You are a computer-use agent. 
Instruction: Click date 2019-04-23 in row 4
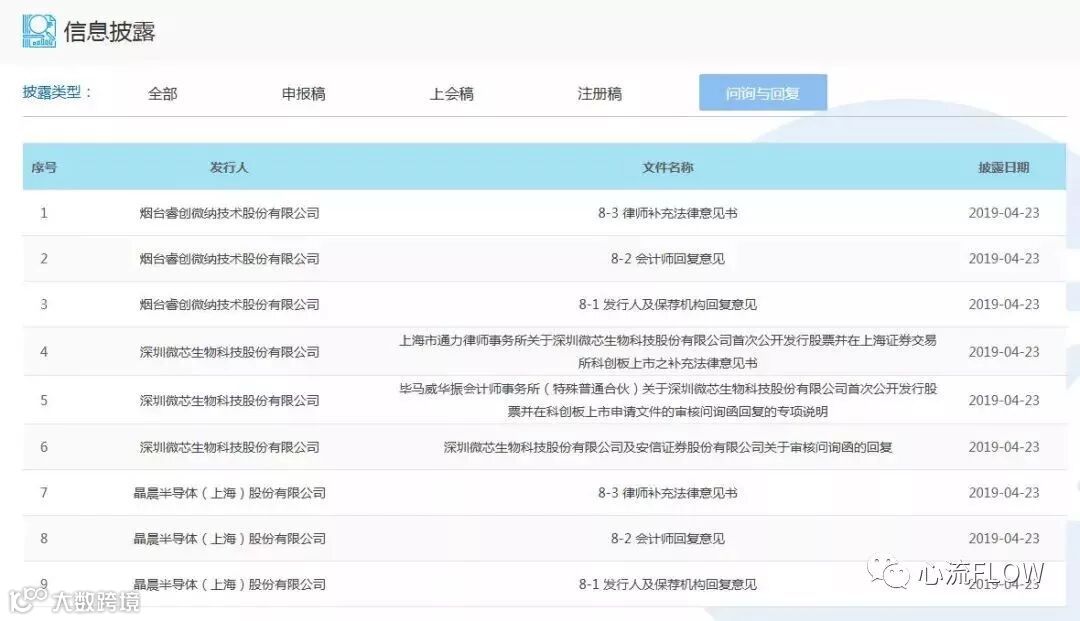[1004, 352]
